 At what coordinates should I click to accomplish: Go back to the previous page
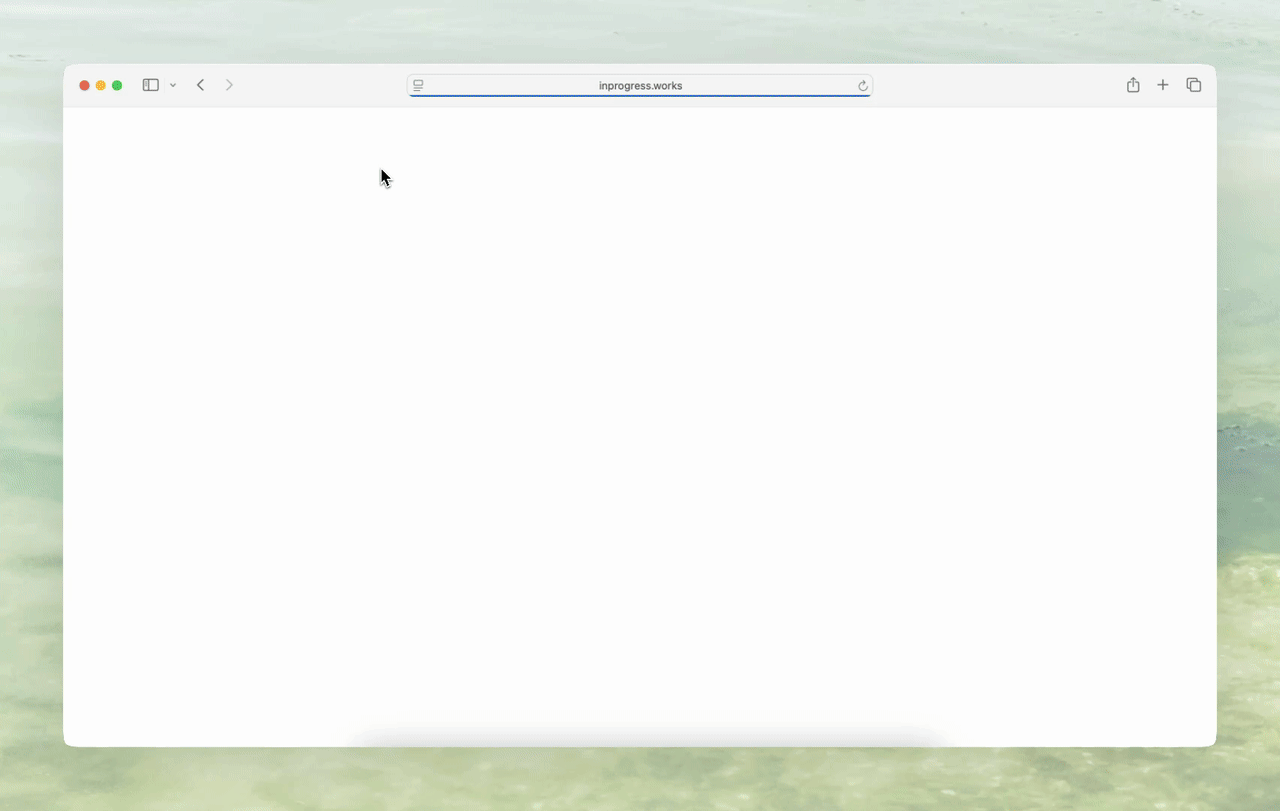200,85
